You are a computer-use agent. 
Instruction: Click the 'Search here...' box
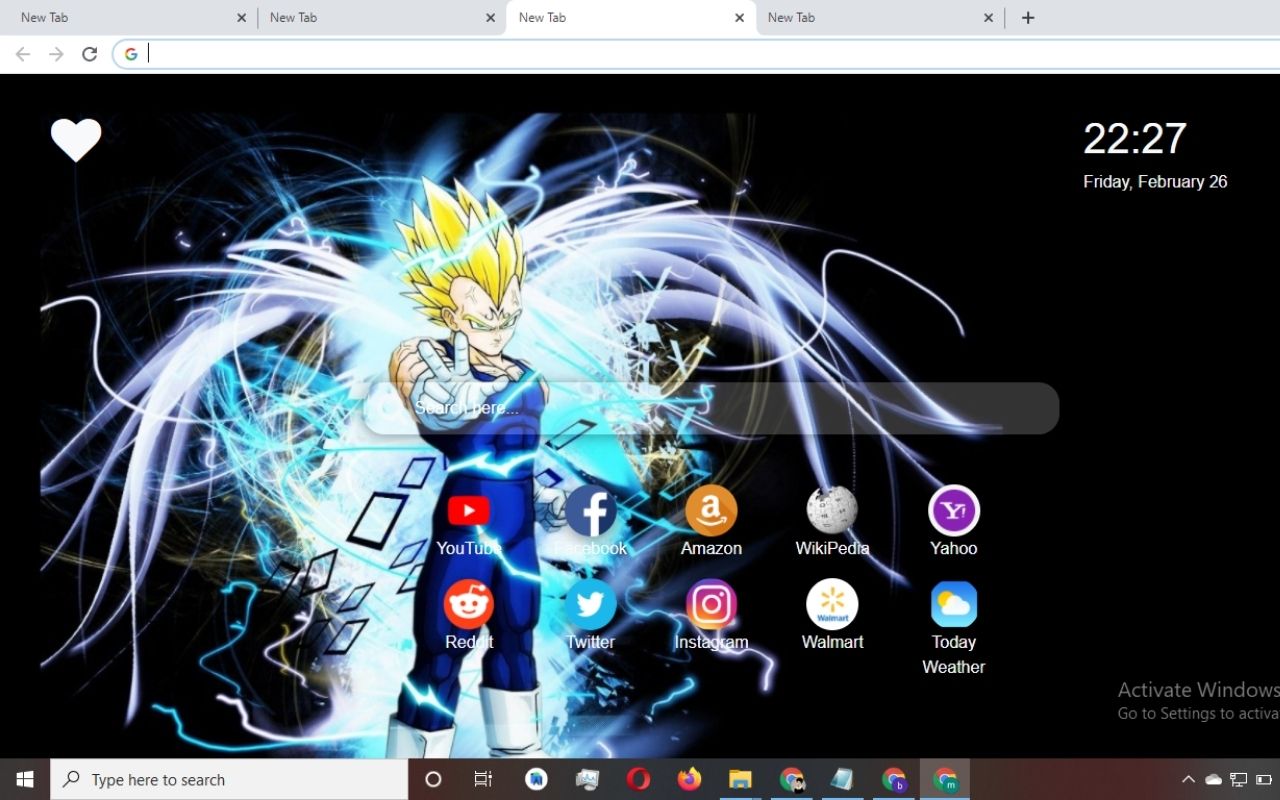tap(711, 408)
